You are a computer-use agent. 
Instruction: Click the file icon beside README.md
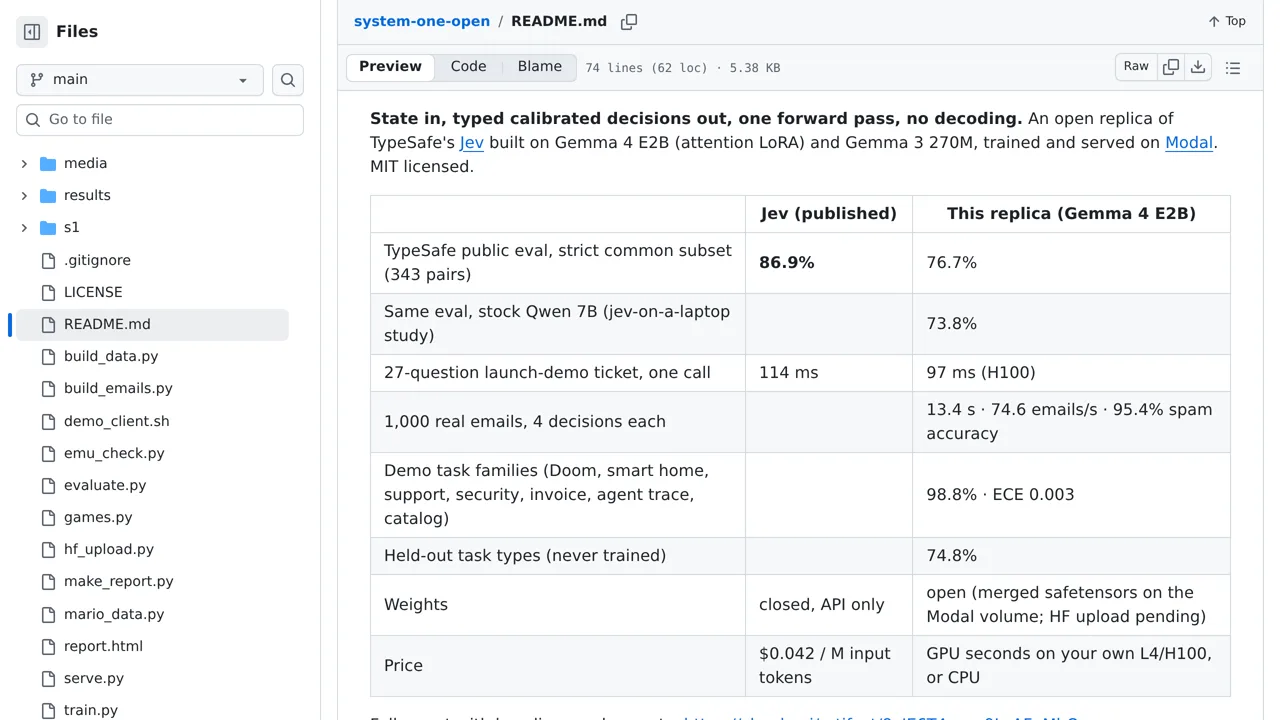[x=48, y=324]
